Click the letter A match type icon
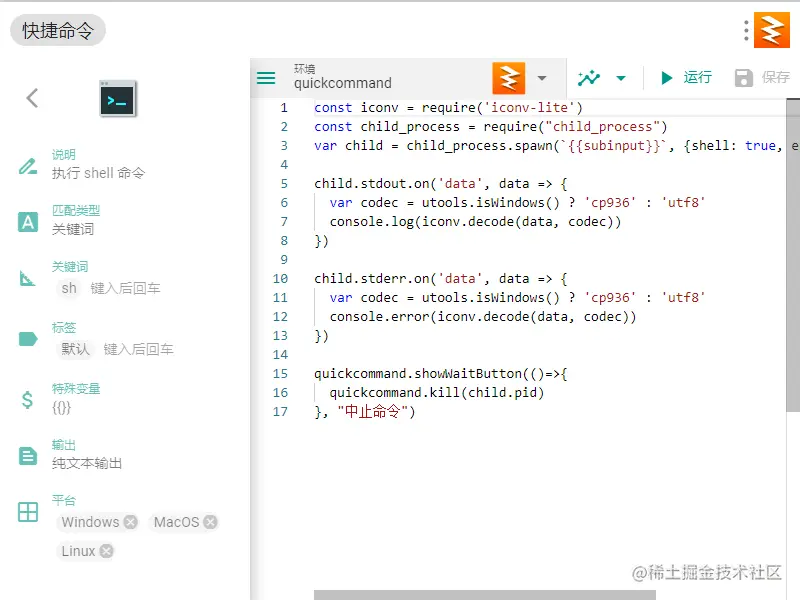Viewport: 800px width, 600px height. pos(28,222)
